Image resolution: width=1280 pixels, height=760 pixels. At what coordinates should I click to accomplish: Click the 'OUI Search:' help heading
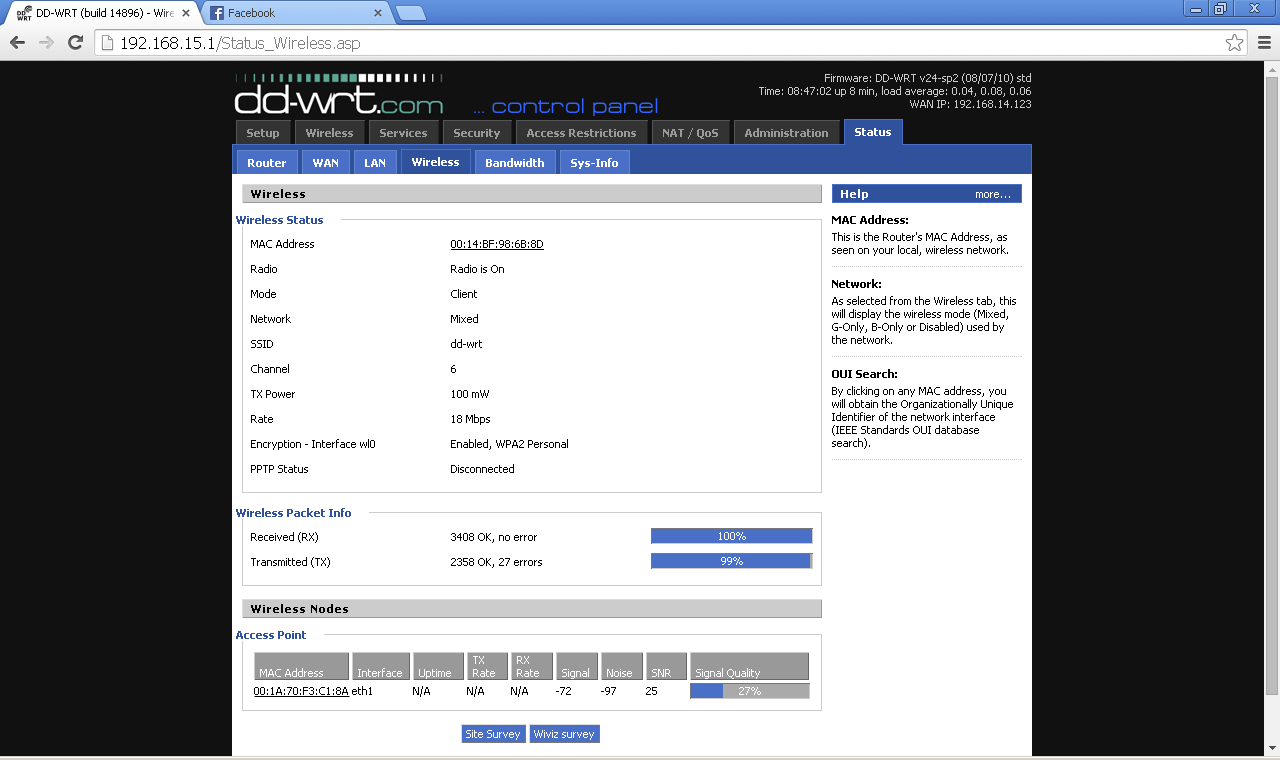(x=864, y=374)
